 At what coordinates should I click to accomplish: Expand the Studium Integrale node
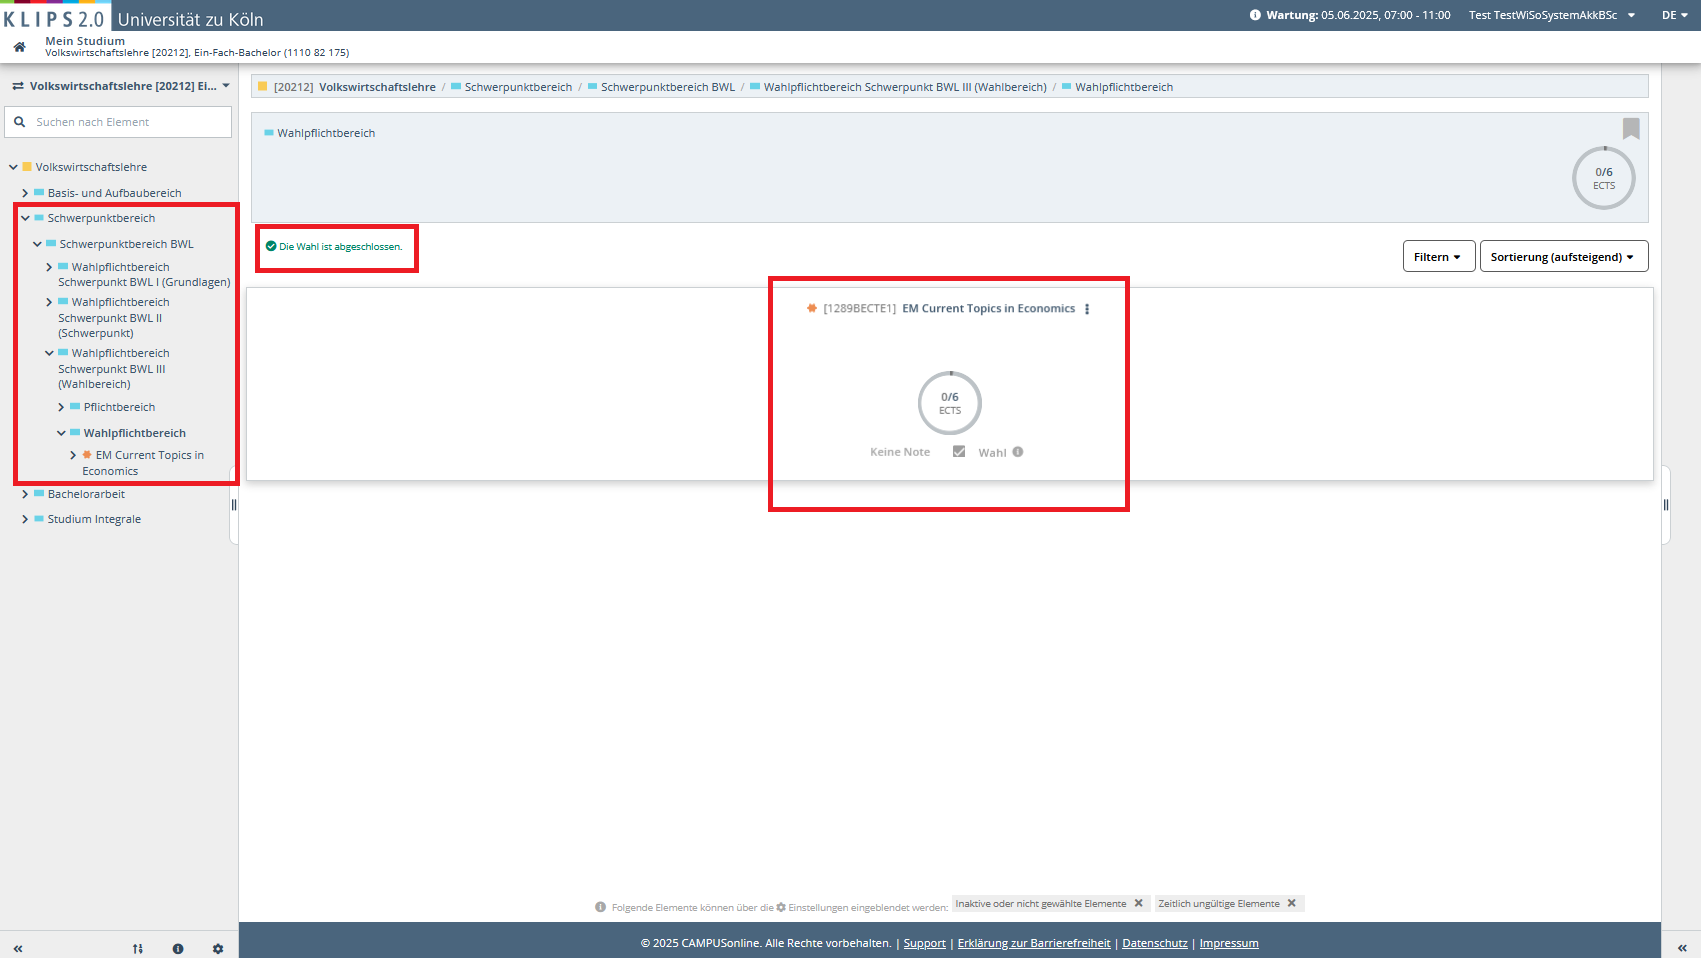coord(25,519)
